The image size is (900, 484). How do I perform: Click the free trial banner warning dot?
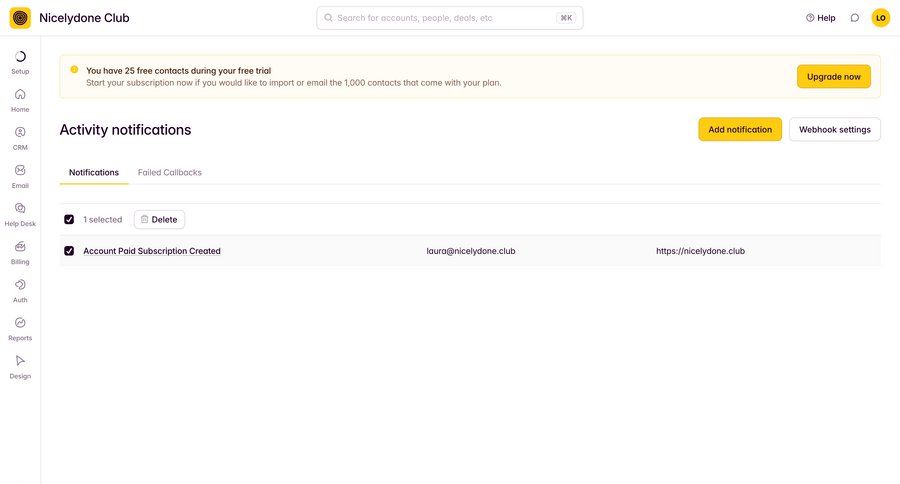pyautogui.click(x=74, y=69)
